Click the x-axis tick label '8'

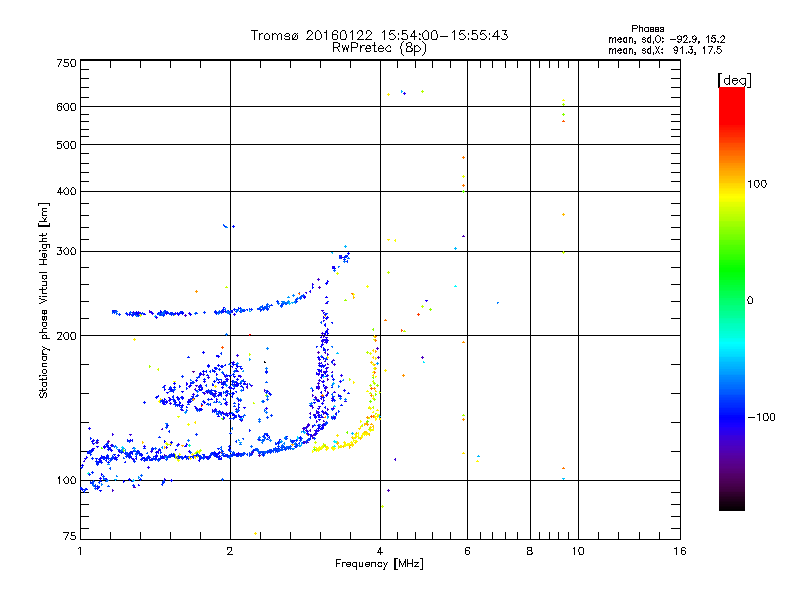[530, 551]
